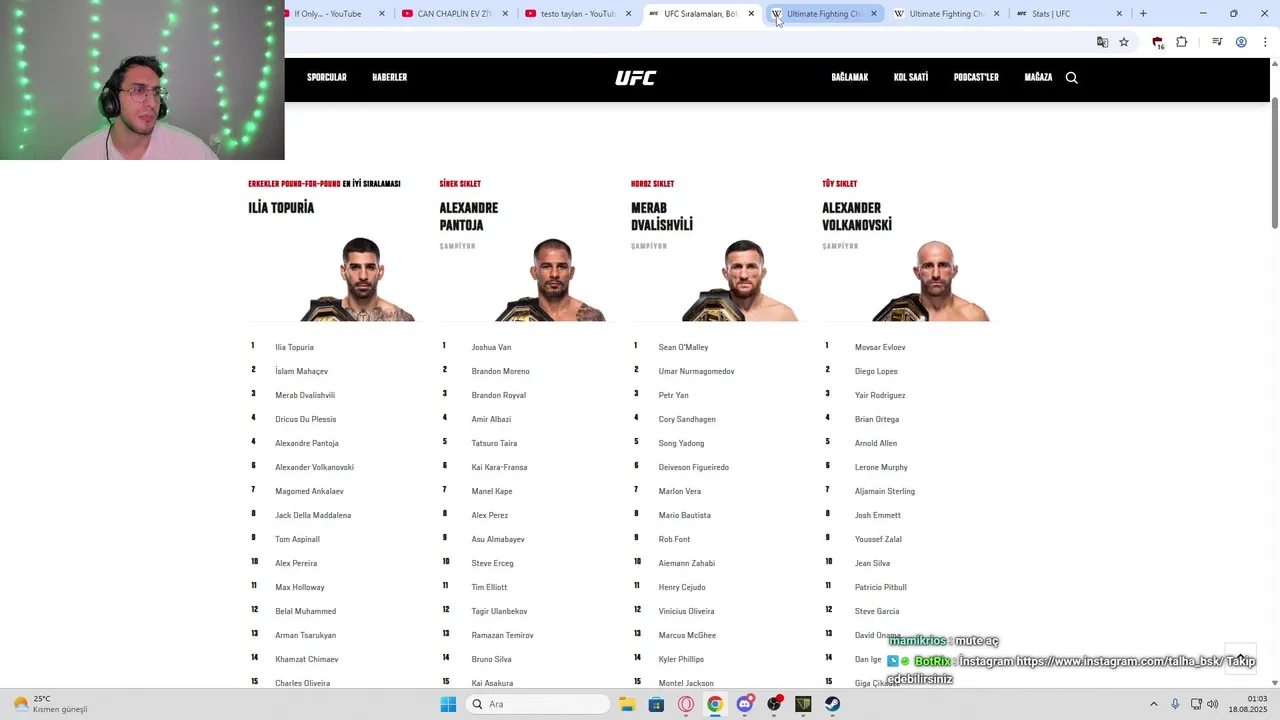The height and width of the screenshot is (720, 1280).
Task: Open Brandon Moreno ranking link
Action: 500,371
